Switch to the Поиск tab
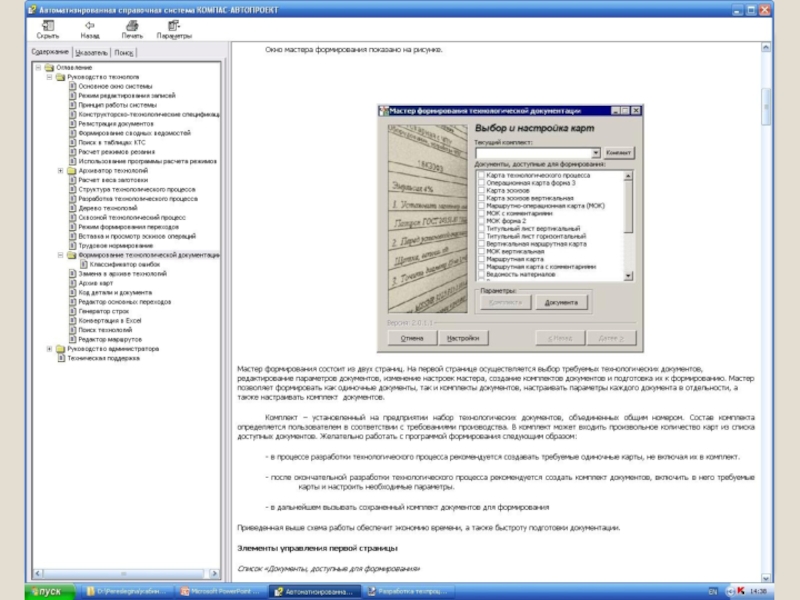The width and height of the screenshot is (800, 600). click(x=124, y=52)
